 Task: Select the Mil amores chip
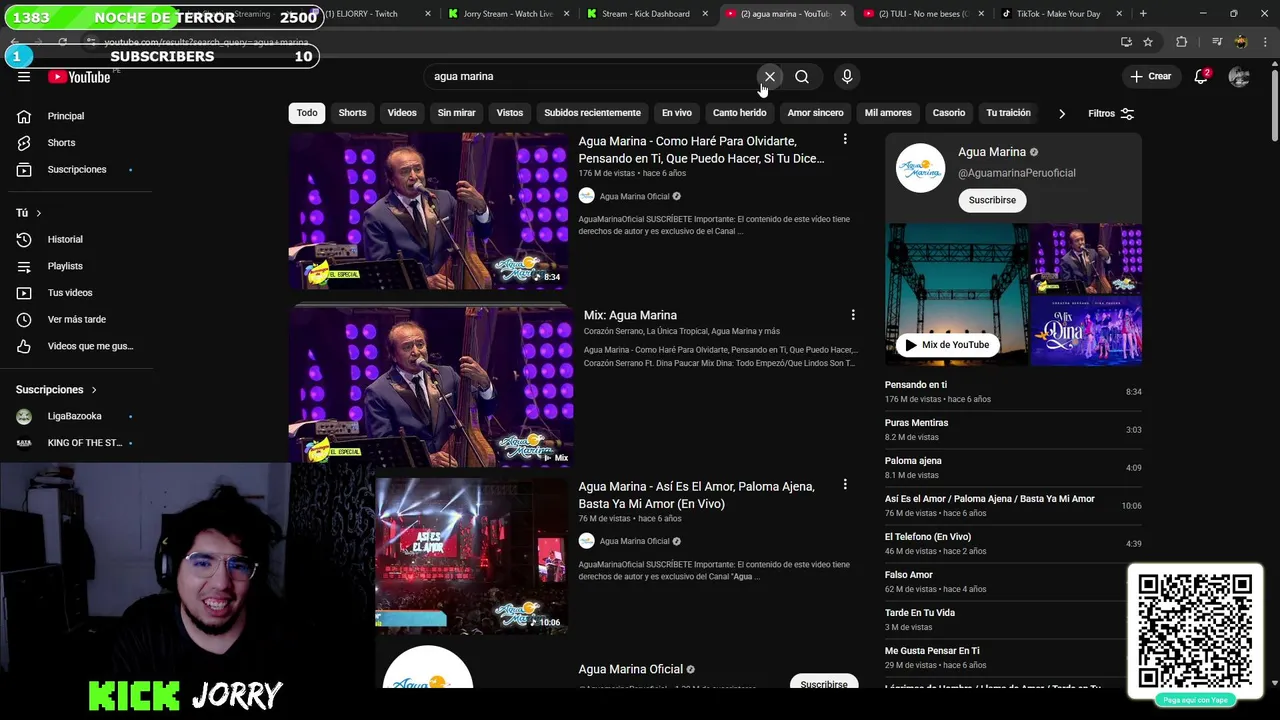[x=888, y=113]
